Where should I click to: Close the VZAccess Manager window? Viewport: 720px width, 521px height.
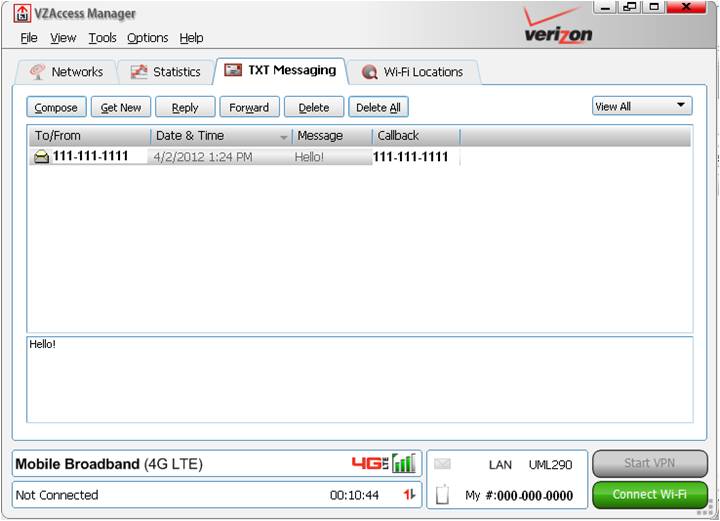tap(686, 7)
